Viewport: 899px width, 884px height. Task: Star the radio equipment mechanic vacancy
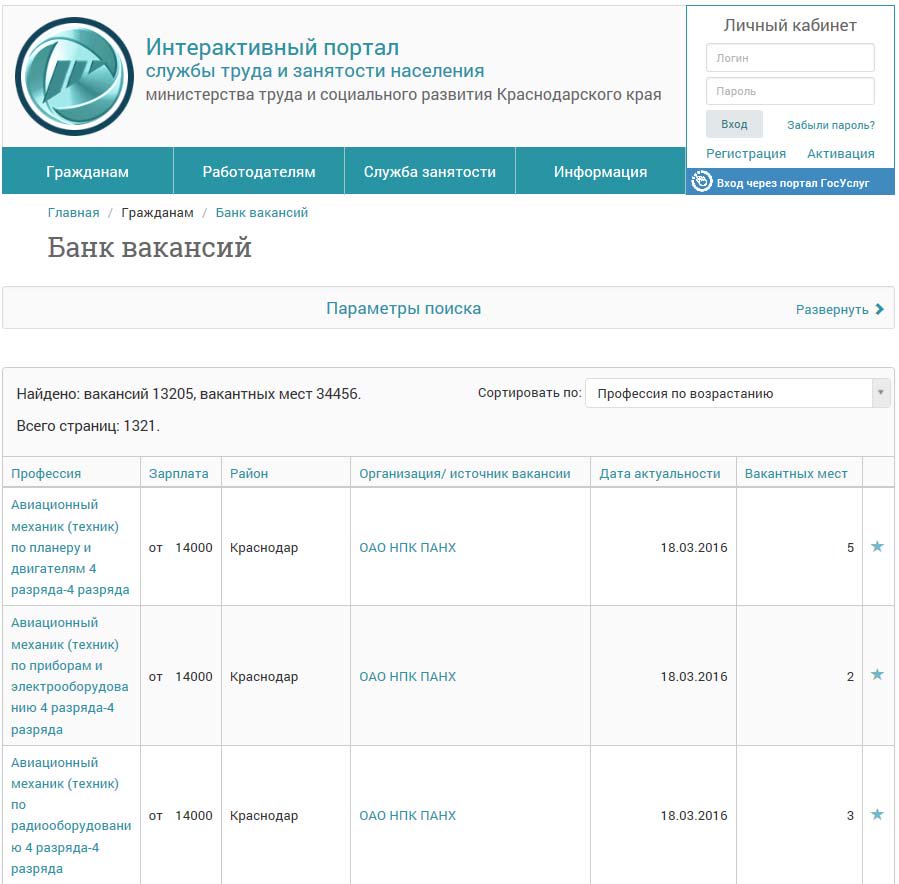coord(877,814)
